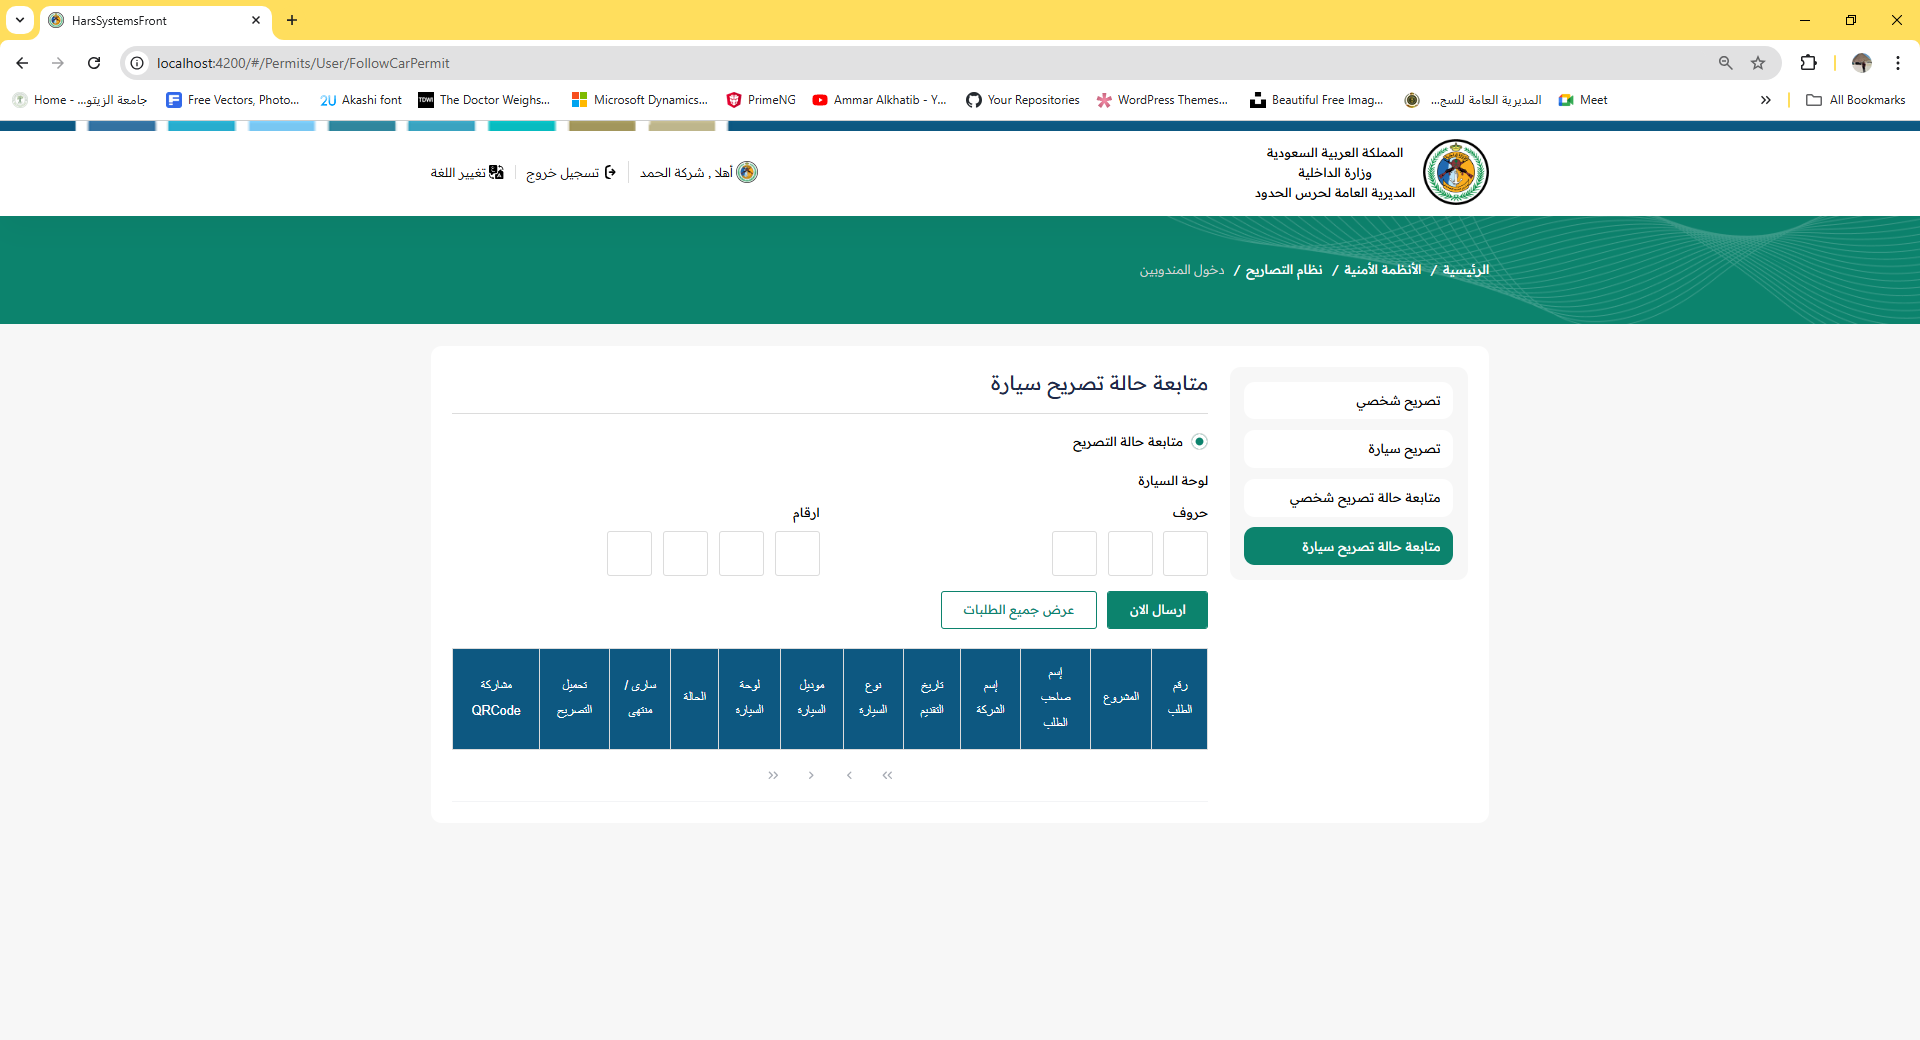Screen dimensions: 1920x1040
Task: Open متابعة حالة تصريح شخصي sidebar item
Action: click(x=1348, y=498)
